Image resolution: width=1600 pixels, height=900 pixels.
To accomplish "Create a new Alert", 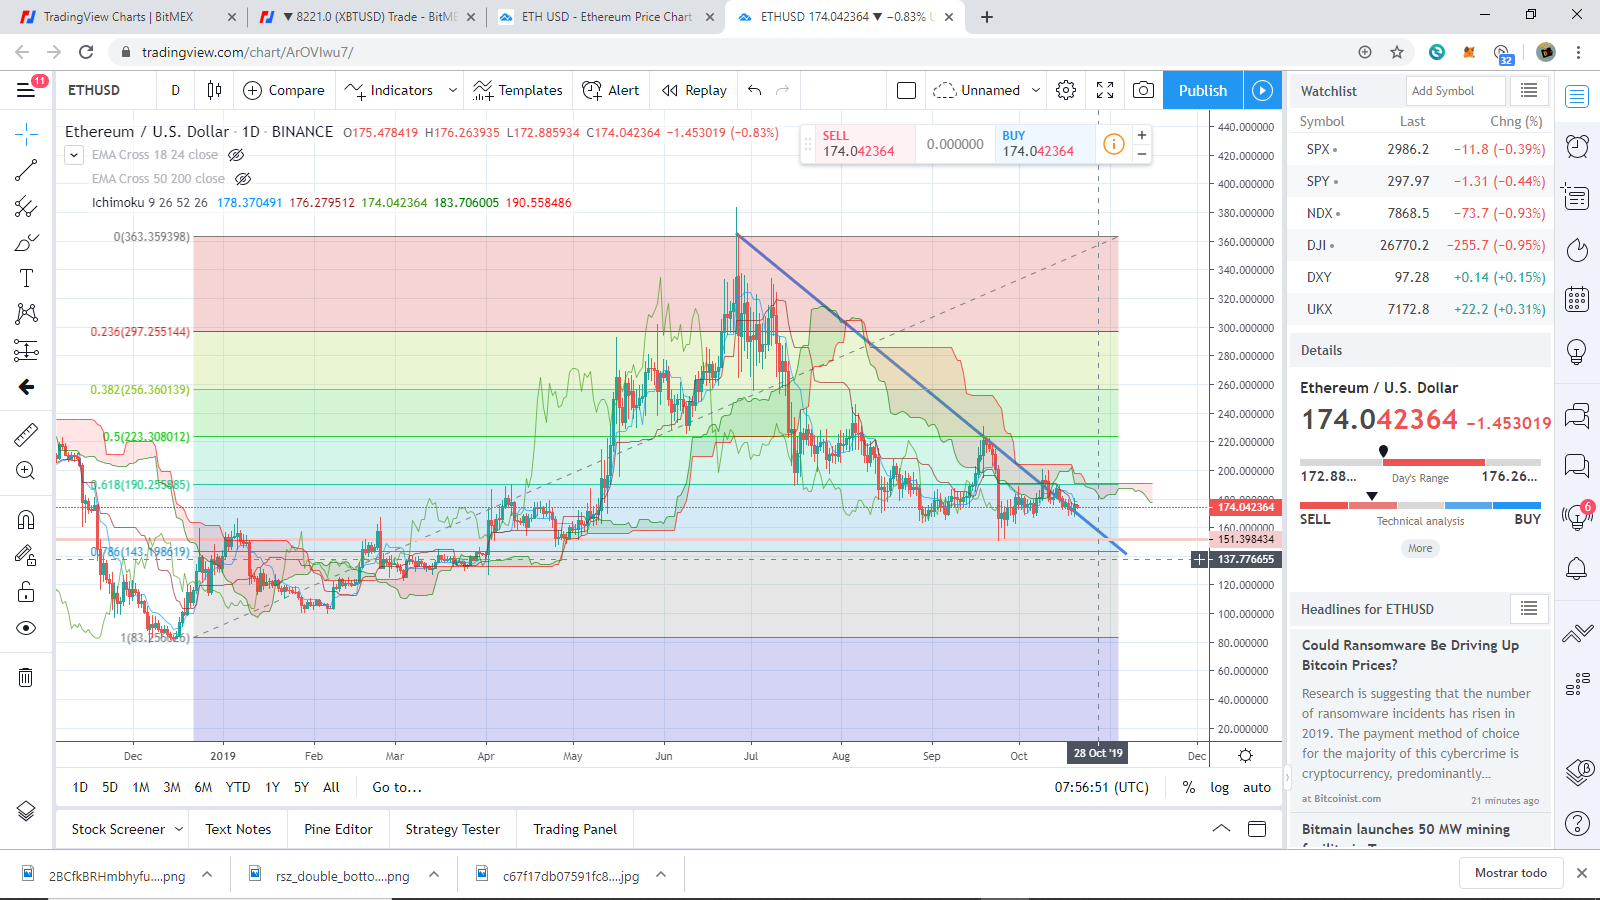I will [x=611, y=90].
